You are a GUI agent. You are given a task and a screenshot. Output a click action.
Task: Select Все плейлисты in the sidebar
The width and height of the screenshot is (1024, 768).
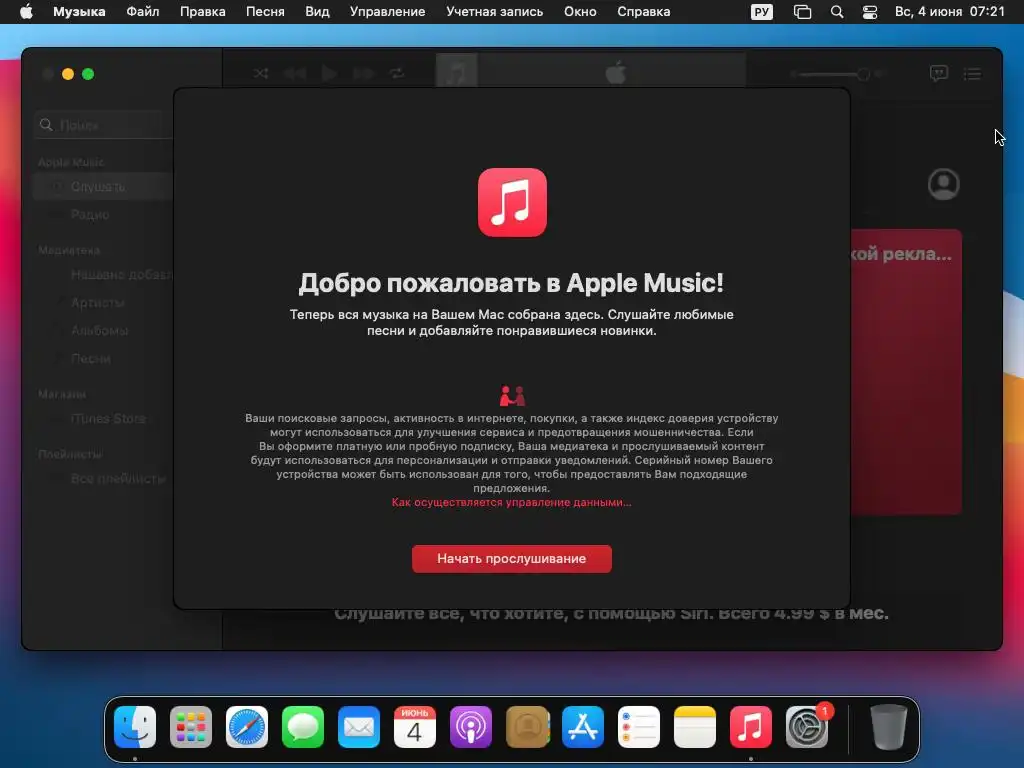103,479
